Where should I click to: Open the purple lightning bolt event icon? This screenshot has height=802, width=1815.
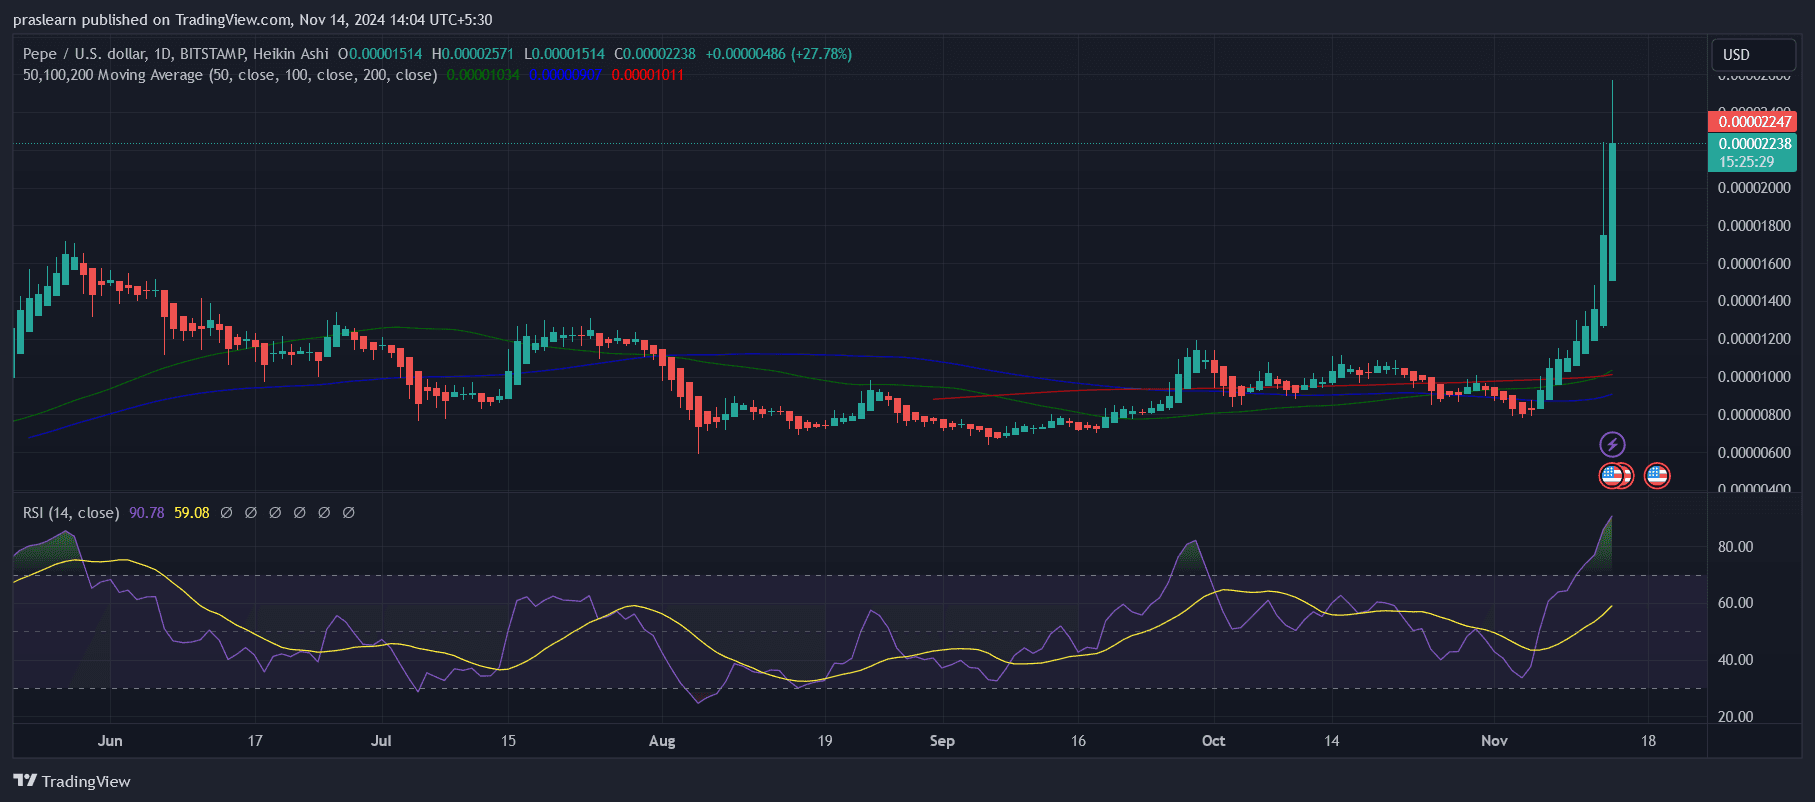[1612, 444]
